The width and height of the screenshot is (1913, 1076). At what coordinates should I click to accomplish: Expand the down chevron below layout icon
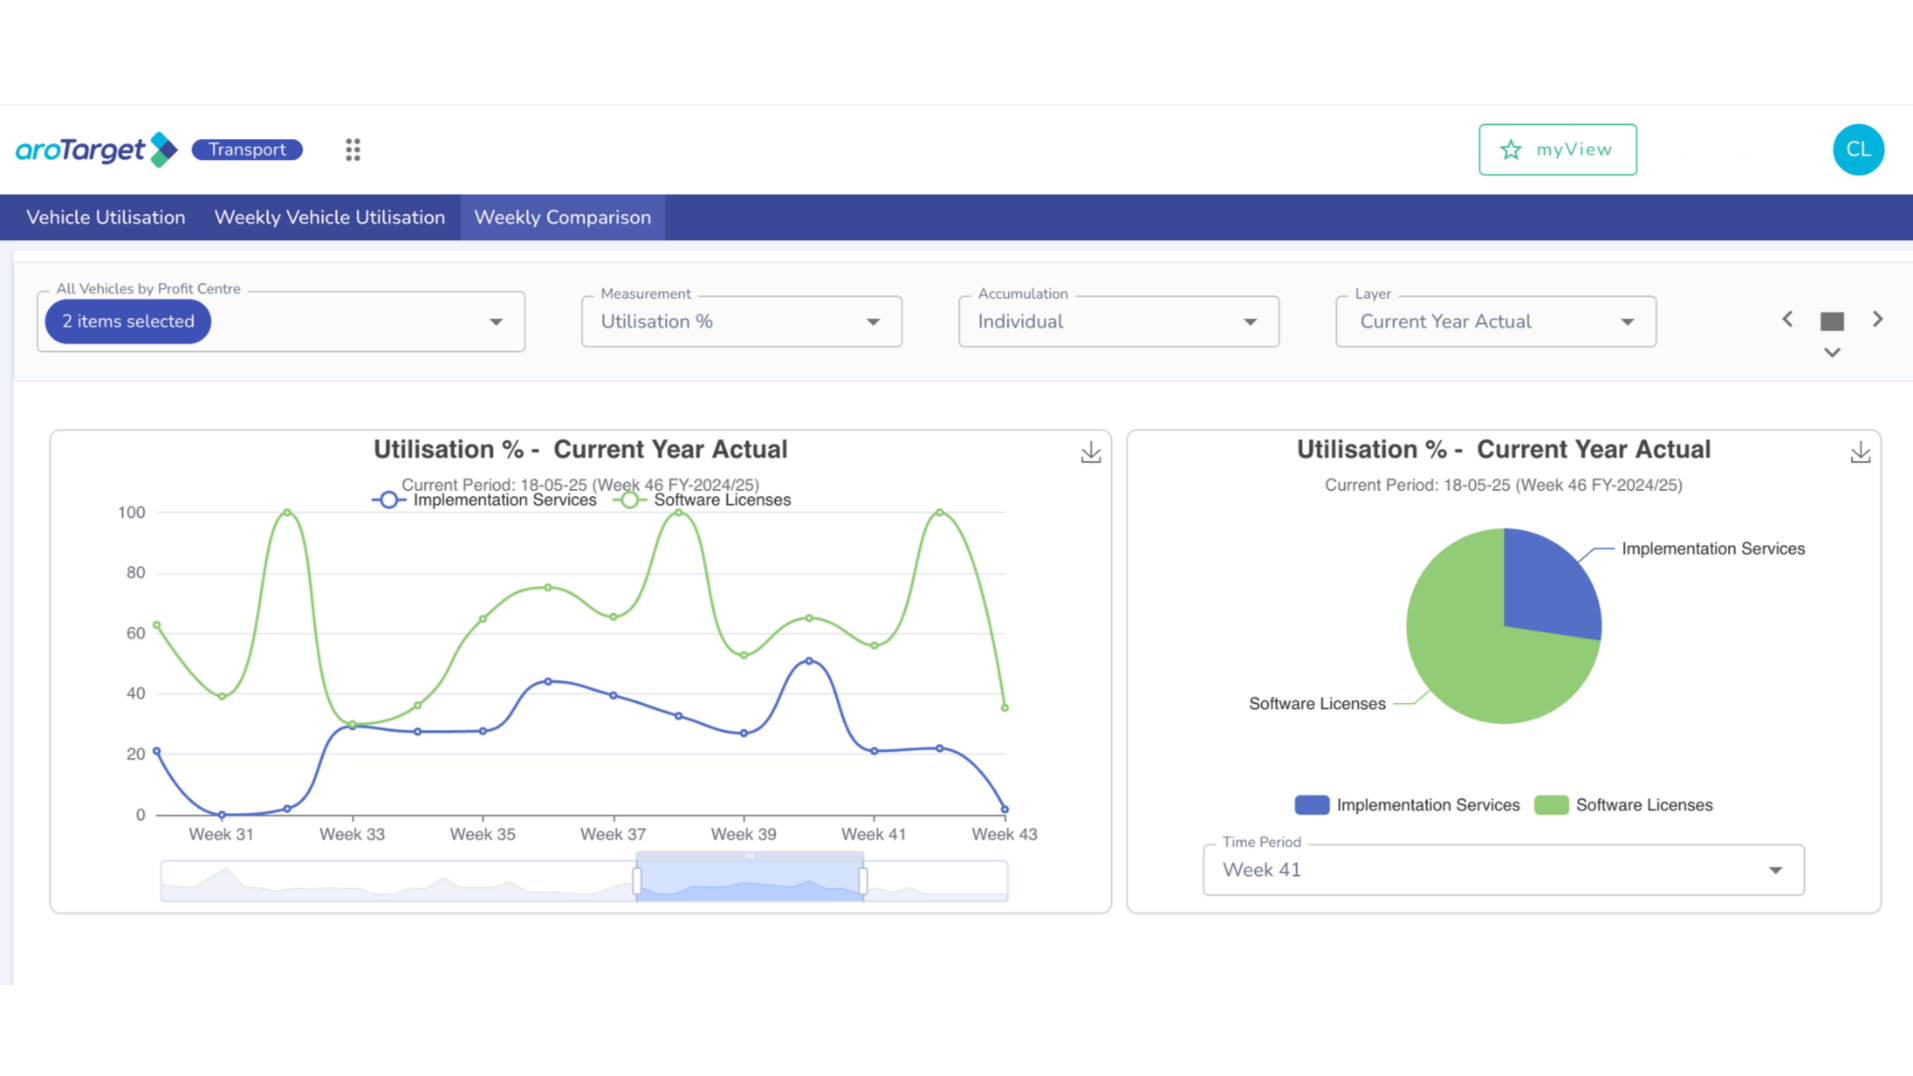click(1832, 352)
